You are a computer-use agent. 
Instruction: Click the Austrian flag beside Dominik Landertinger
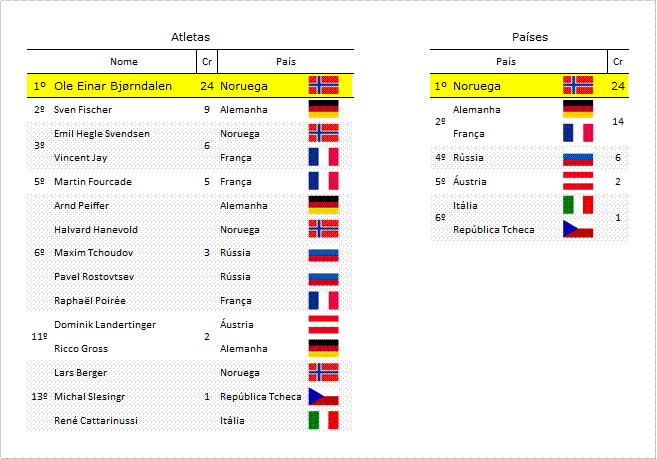pyautogui.click(x=323, y=324)
